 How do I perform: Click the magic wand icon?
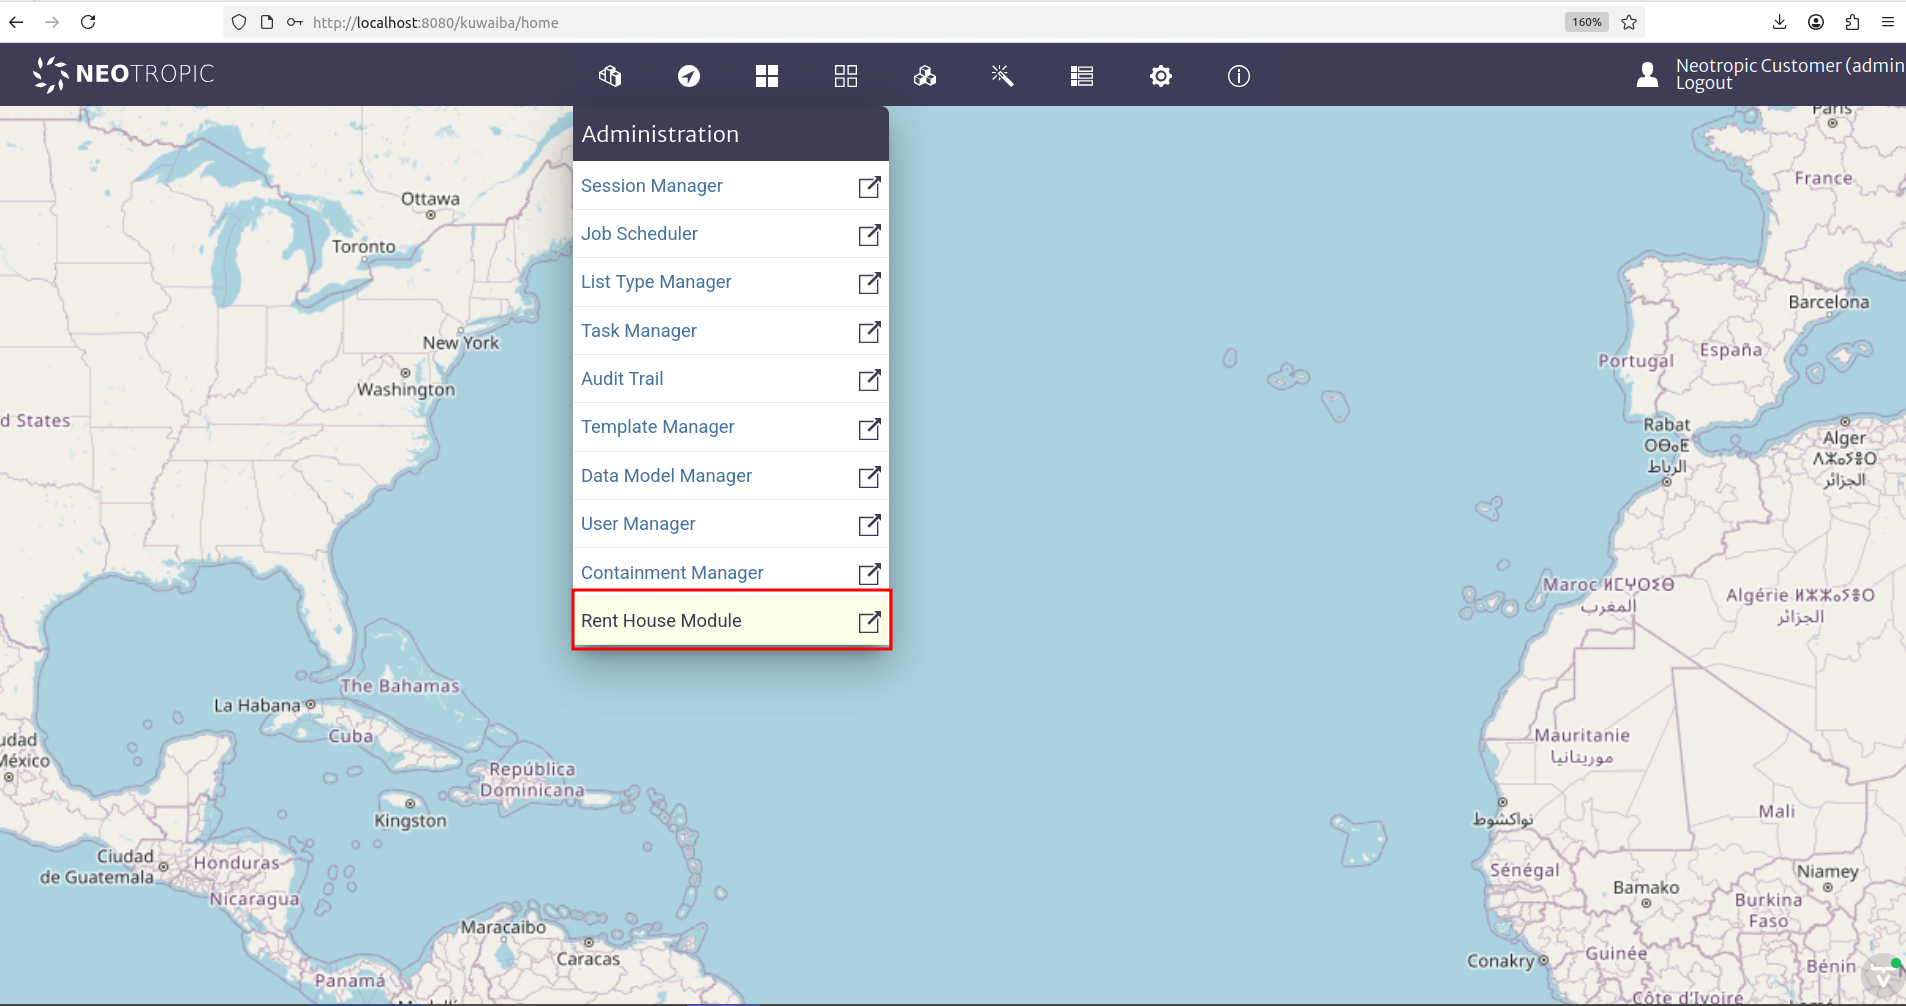[x=1002, y=76]
